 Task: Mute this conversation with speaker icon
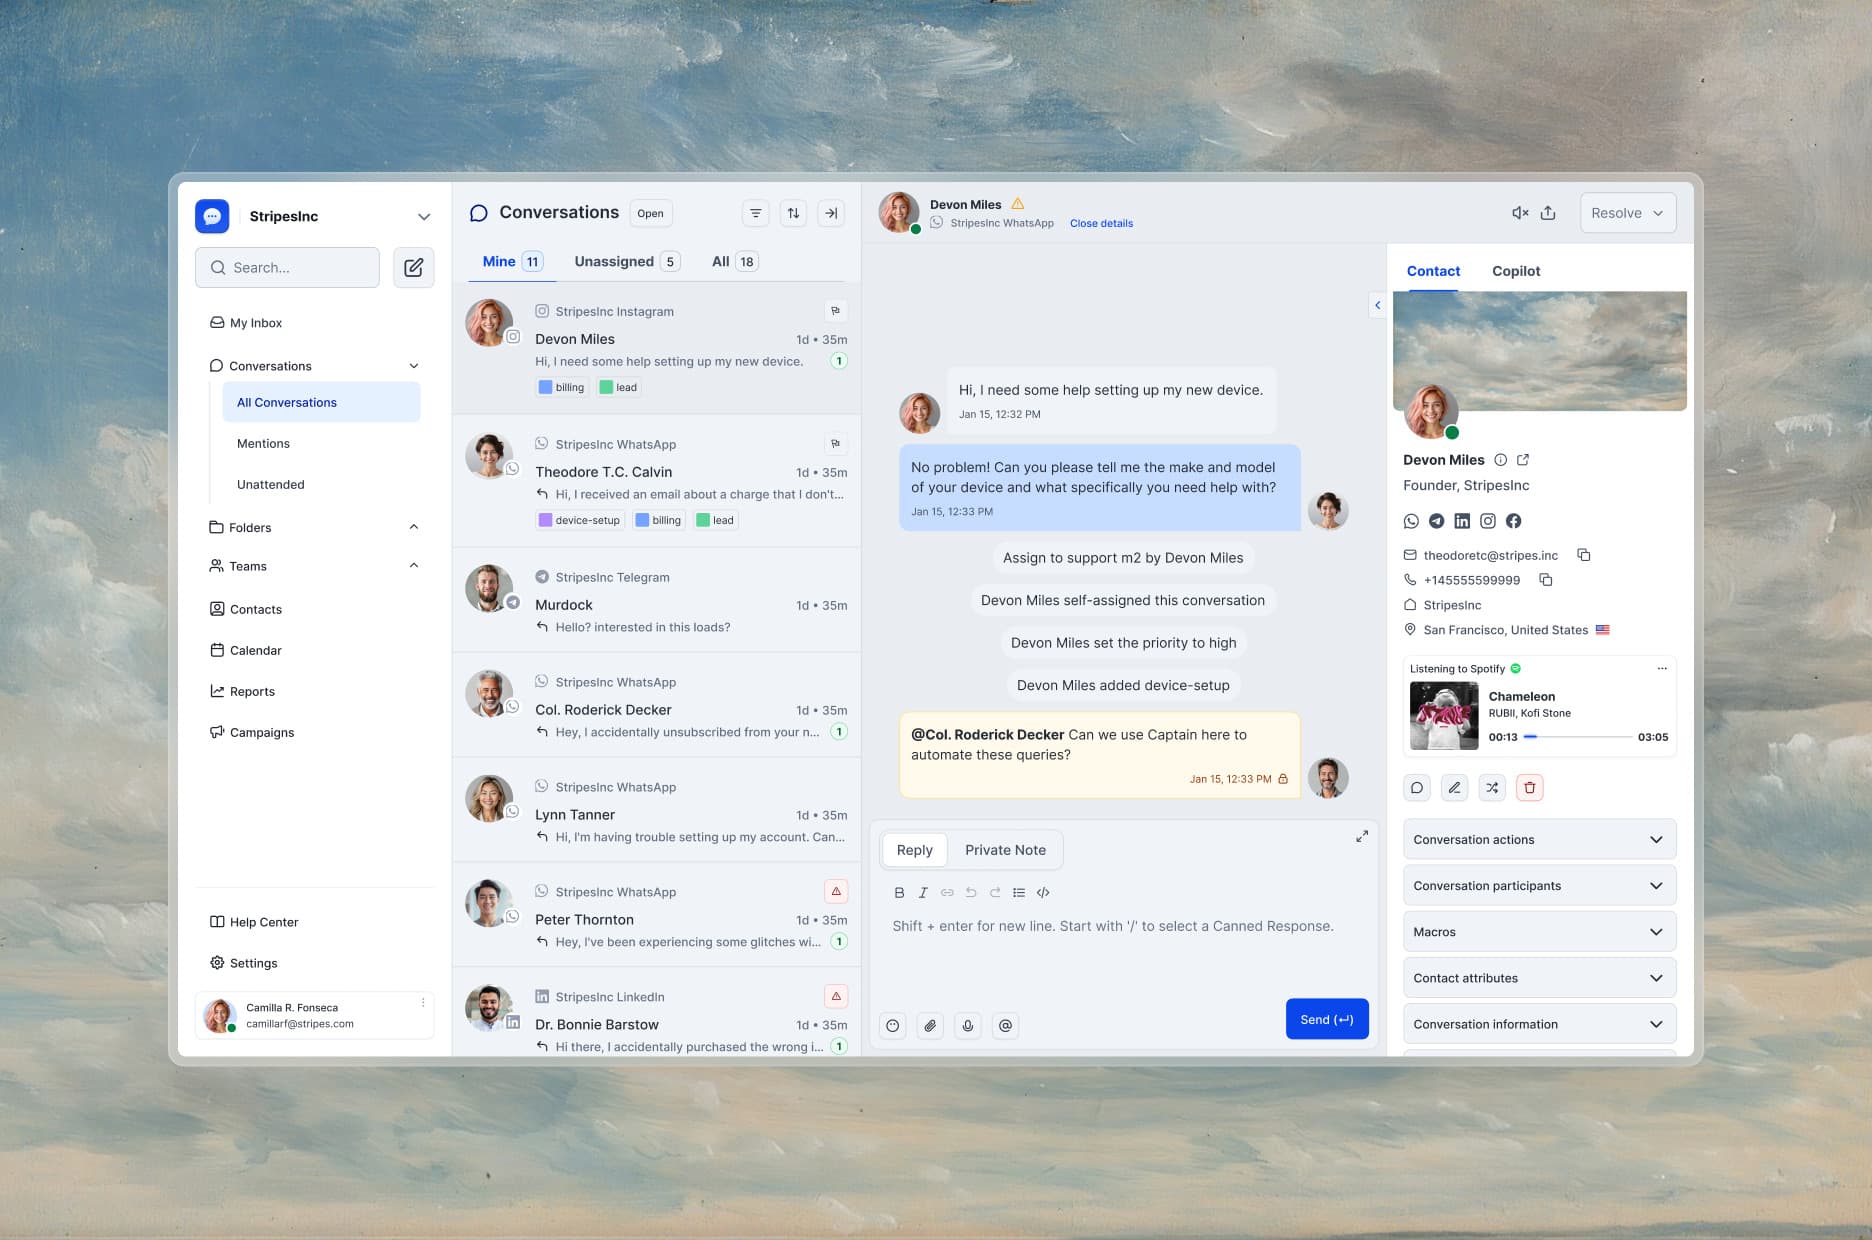(1520, 213)
